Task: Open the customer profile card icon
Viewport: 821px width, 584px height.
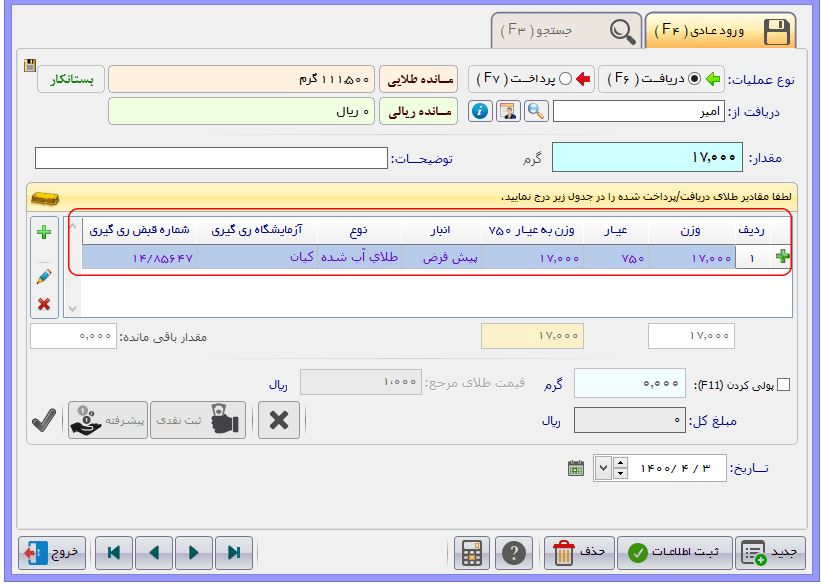Action: (509, 112)
